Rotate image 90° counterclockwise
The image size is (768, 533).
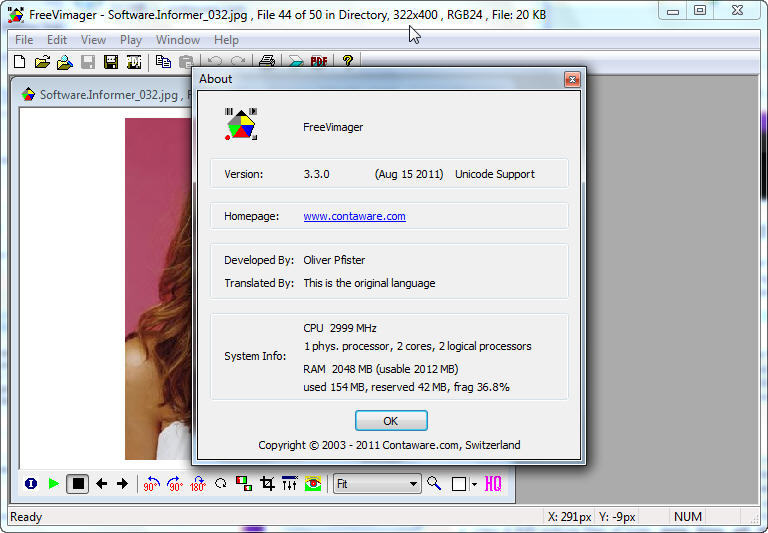[x=151, y=484]
